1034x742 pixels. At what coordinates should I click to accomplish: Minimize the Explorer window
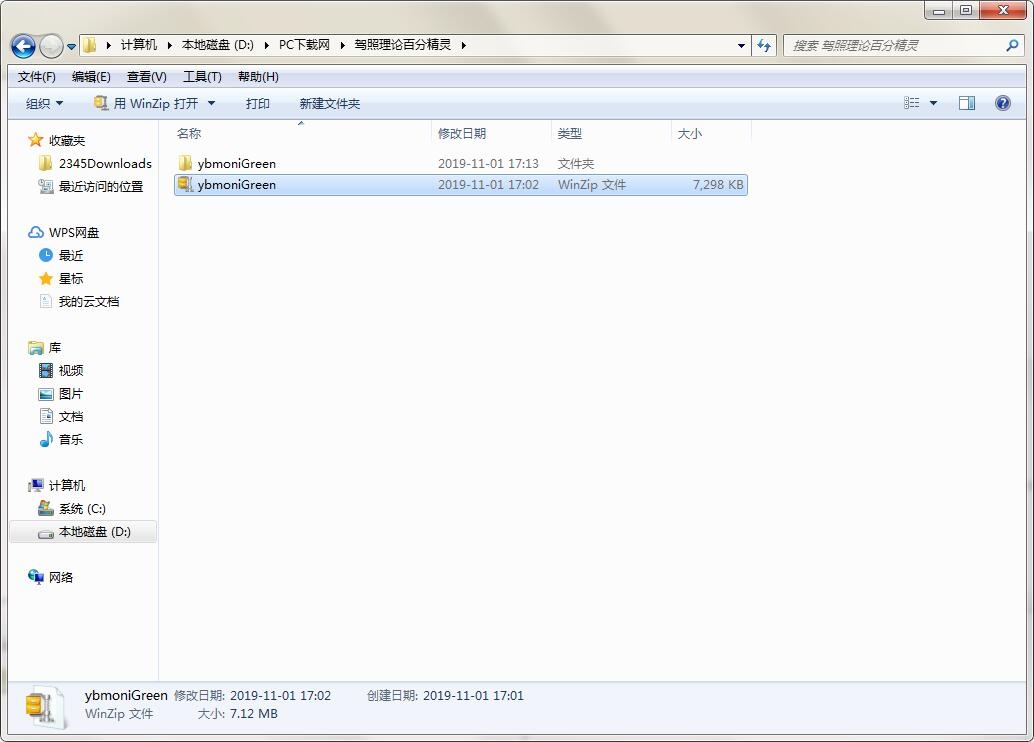[x=939, y=10]
